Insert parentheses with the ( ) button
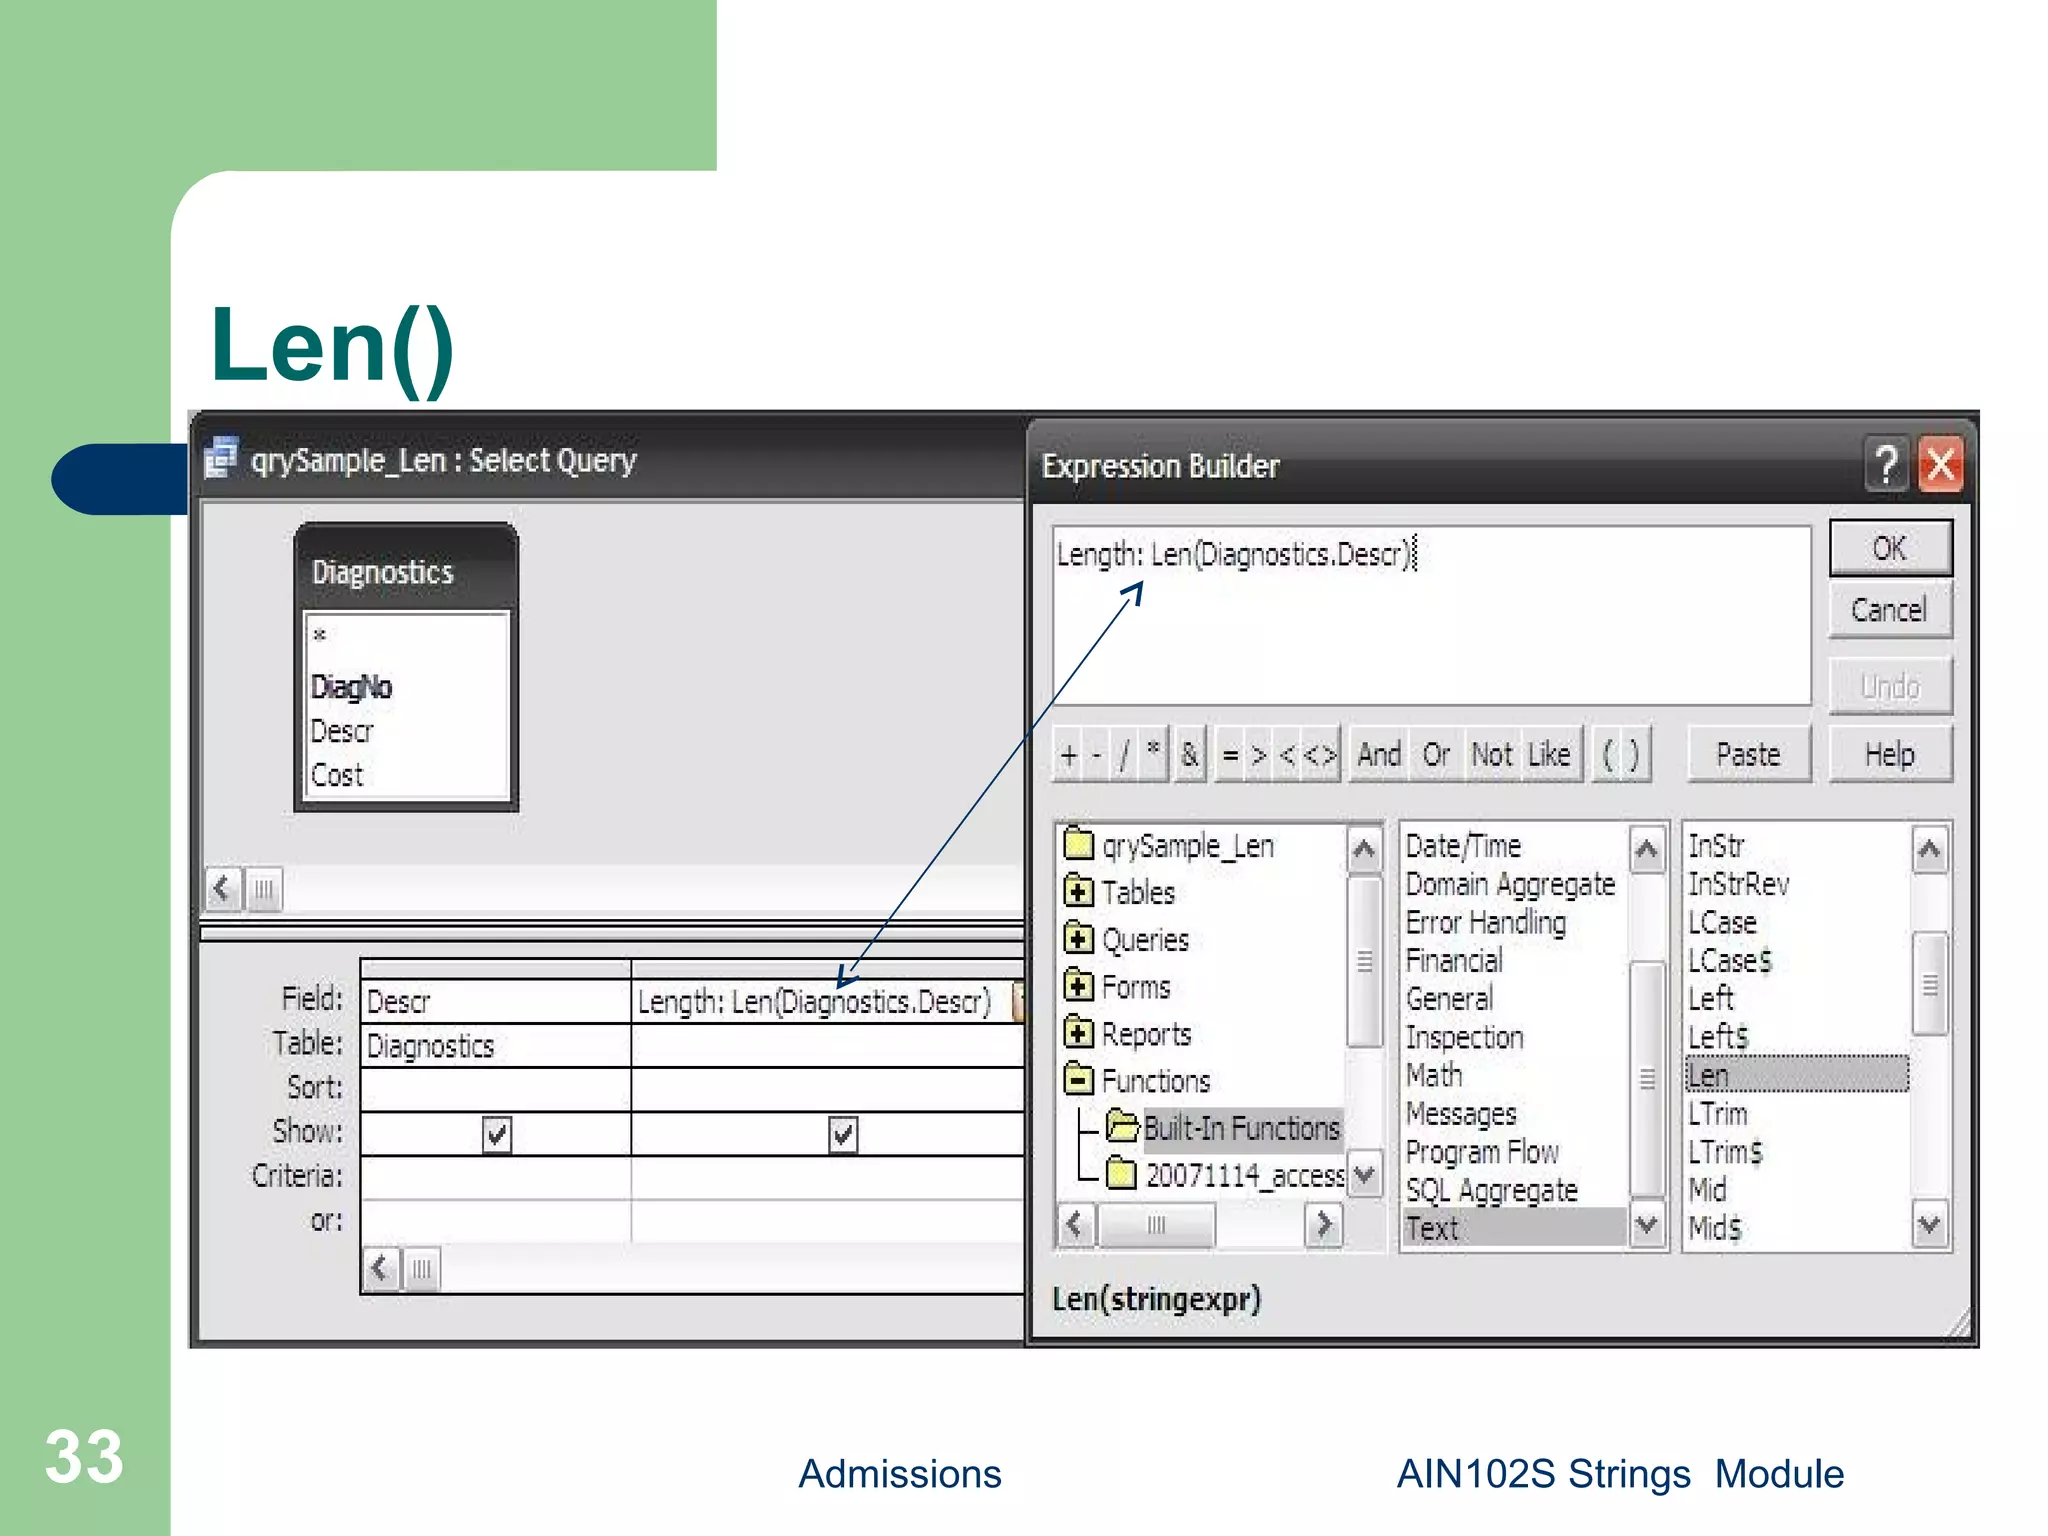This screenshot has height=1536, width=2048. tap(1620, 755)
